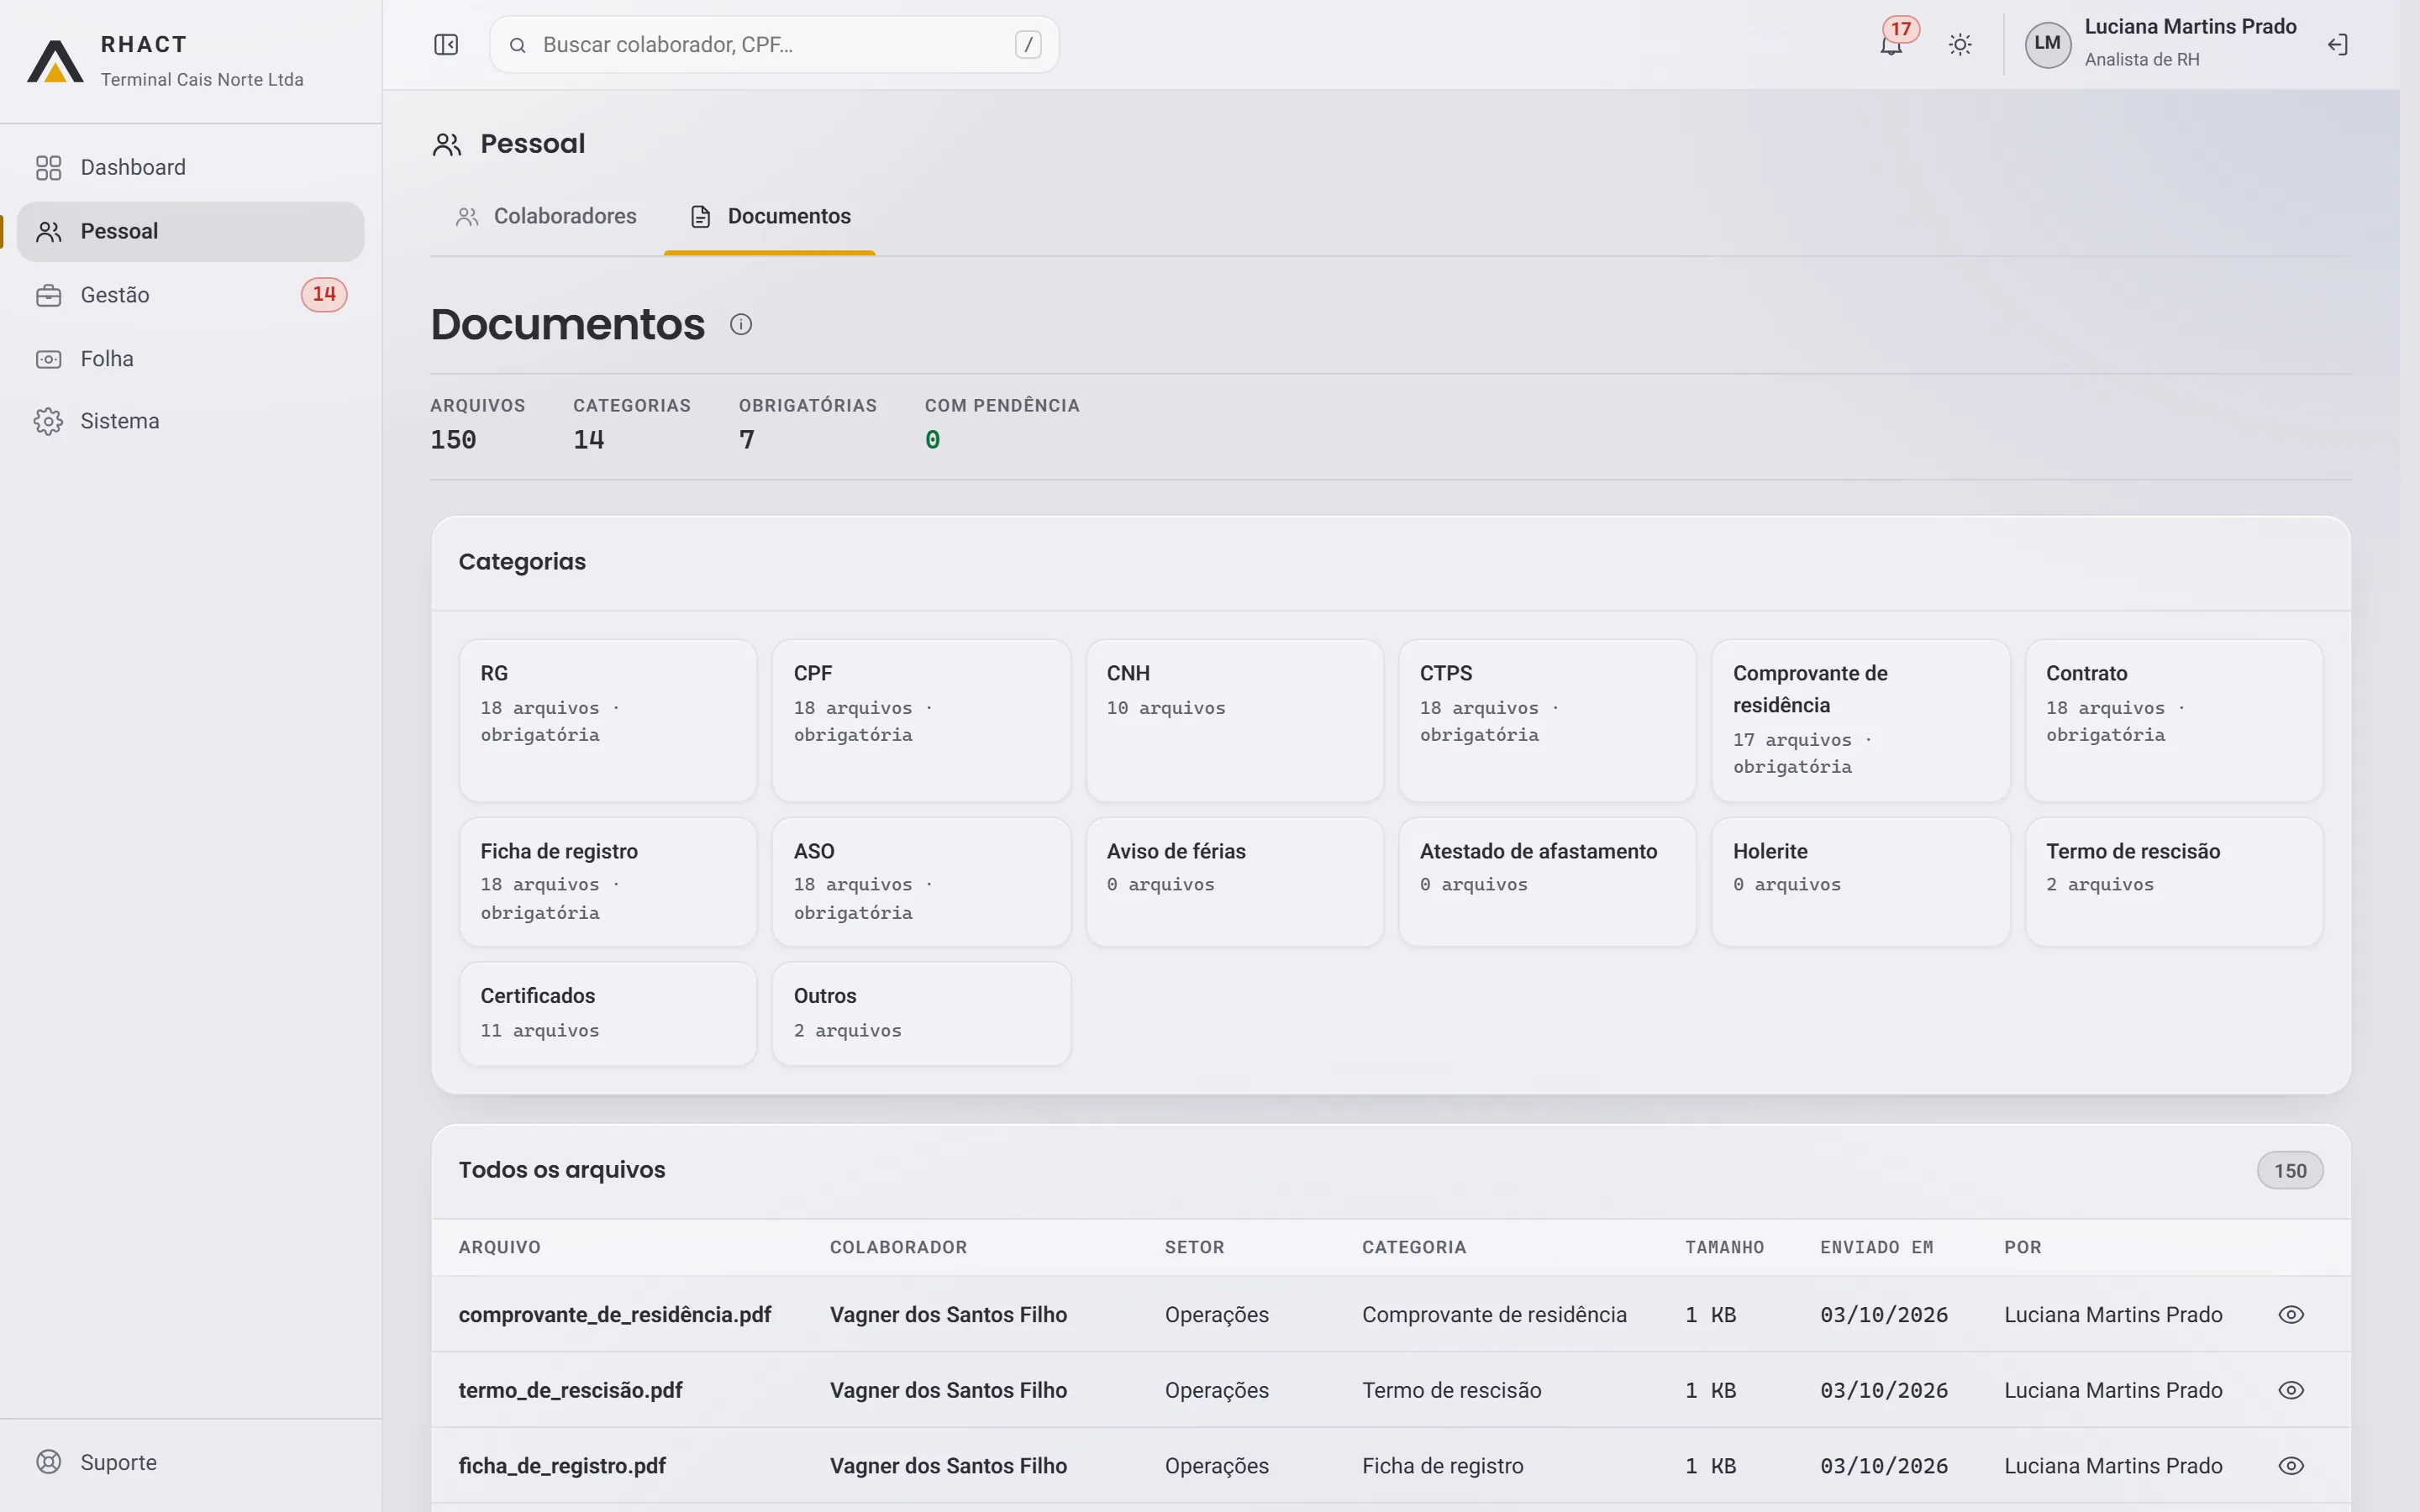Click the ENVIADO EM column header
This screenshot has width=2420, height=1512.
[x=1876, y=1247]
